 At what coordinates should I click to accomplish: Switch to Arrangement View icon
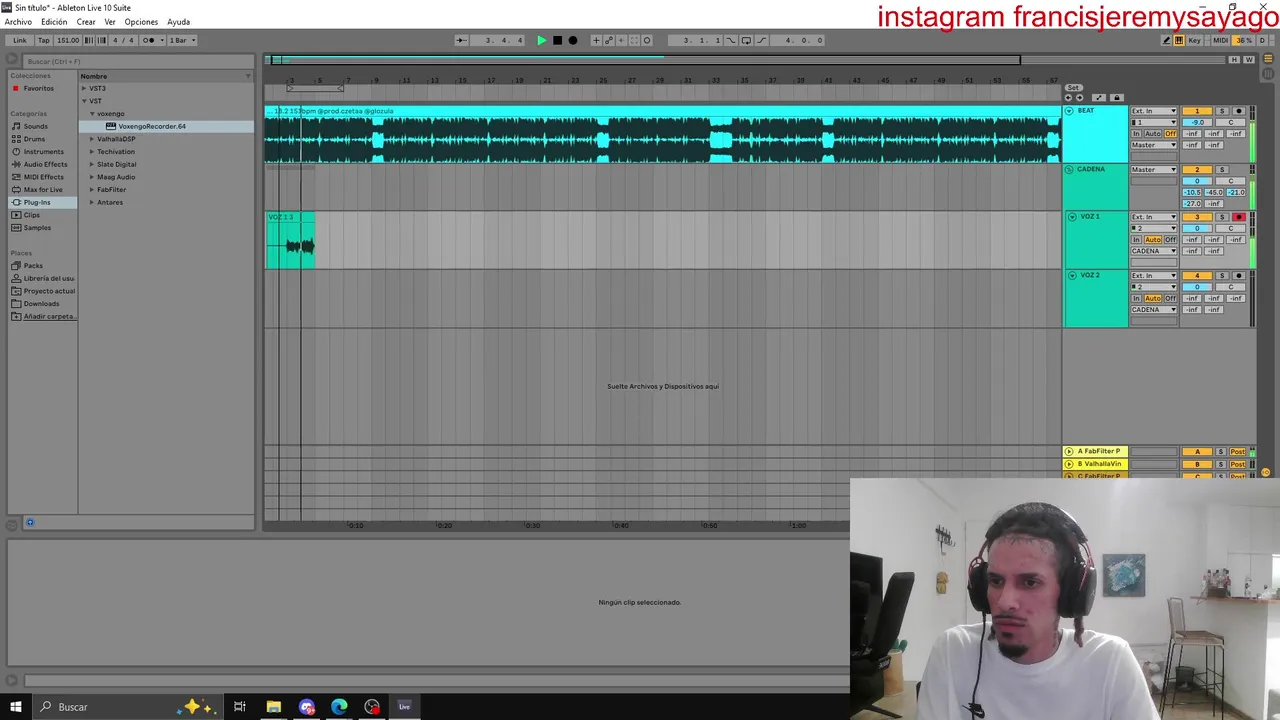click(x=1268, y=58)
